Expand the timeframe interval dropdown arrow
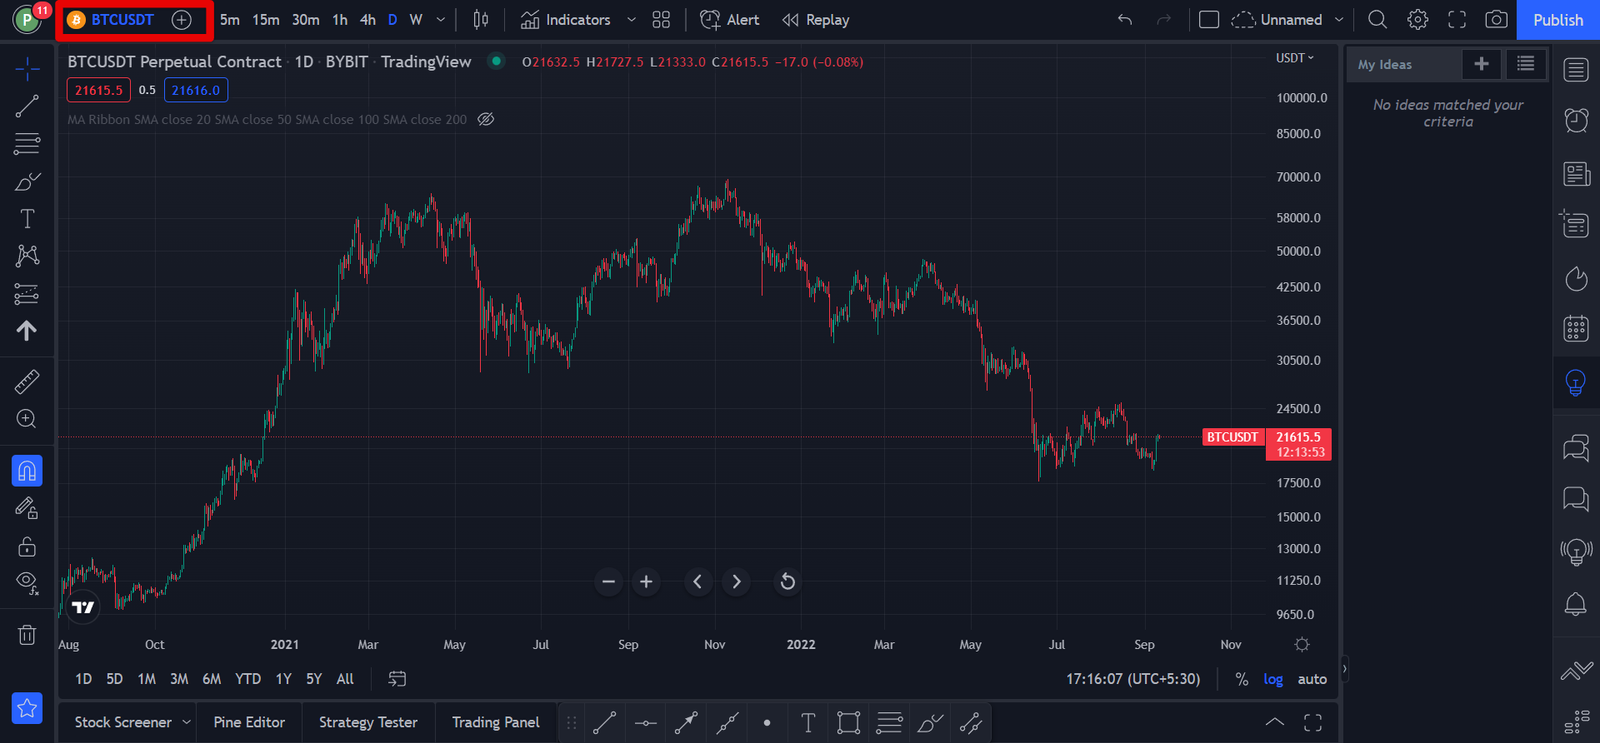 click(x=441, y=20)
